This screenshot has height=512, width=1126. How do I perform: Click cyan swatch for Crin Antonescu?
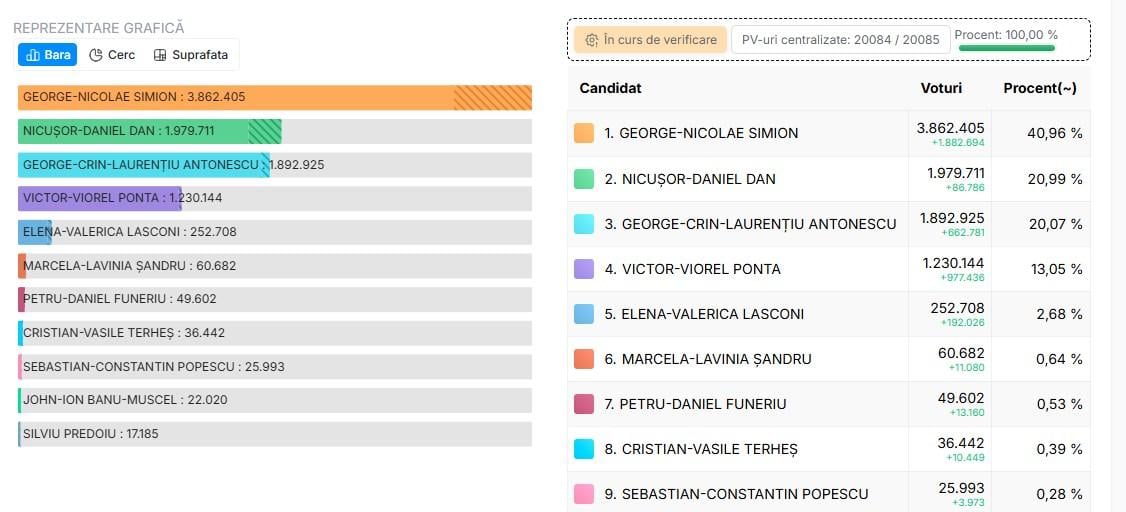click(584, 224)
